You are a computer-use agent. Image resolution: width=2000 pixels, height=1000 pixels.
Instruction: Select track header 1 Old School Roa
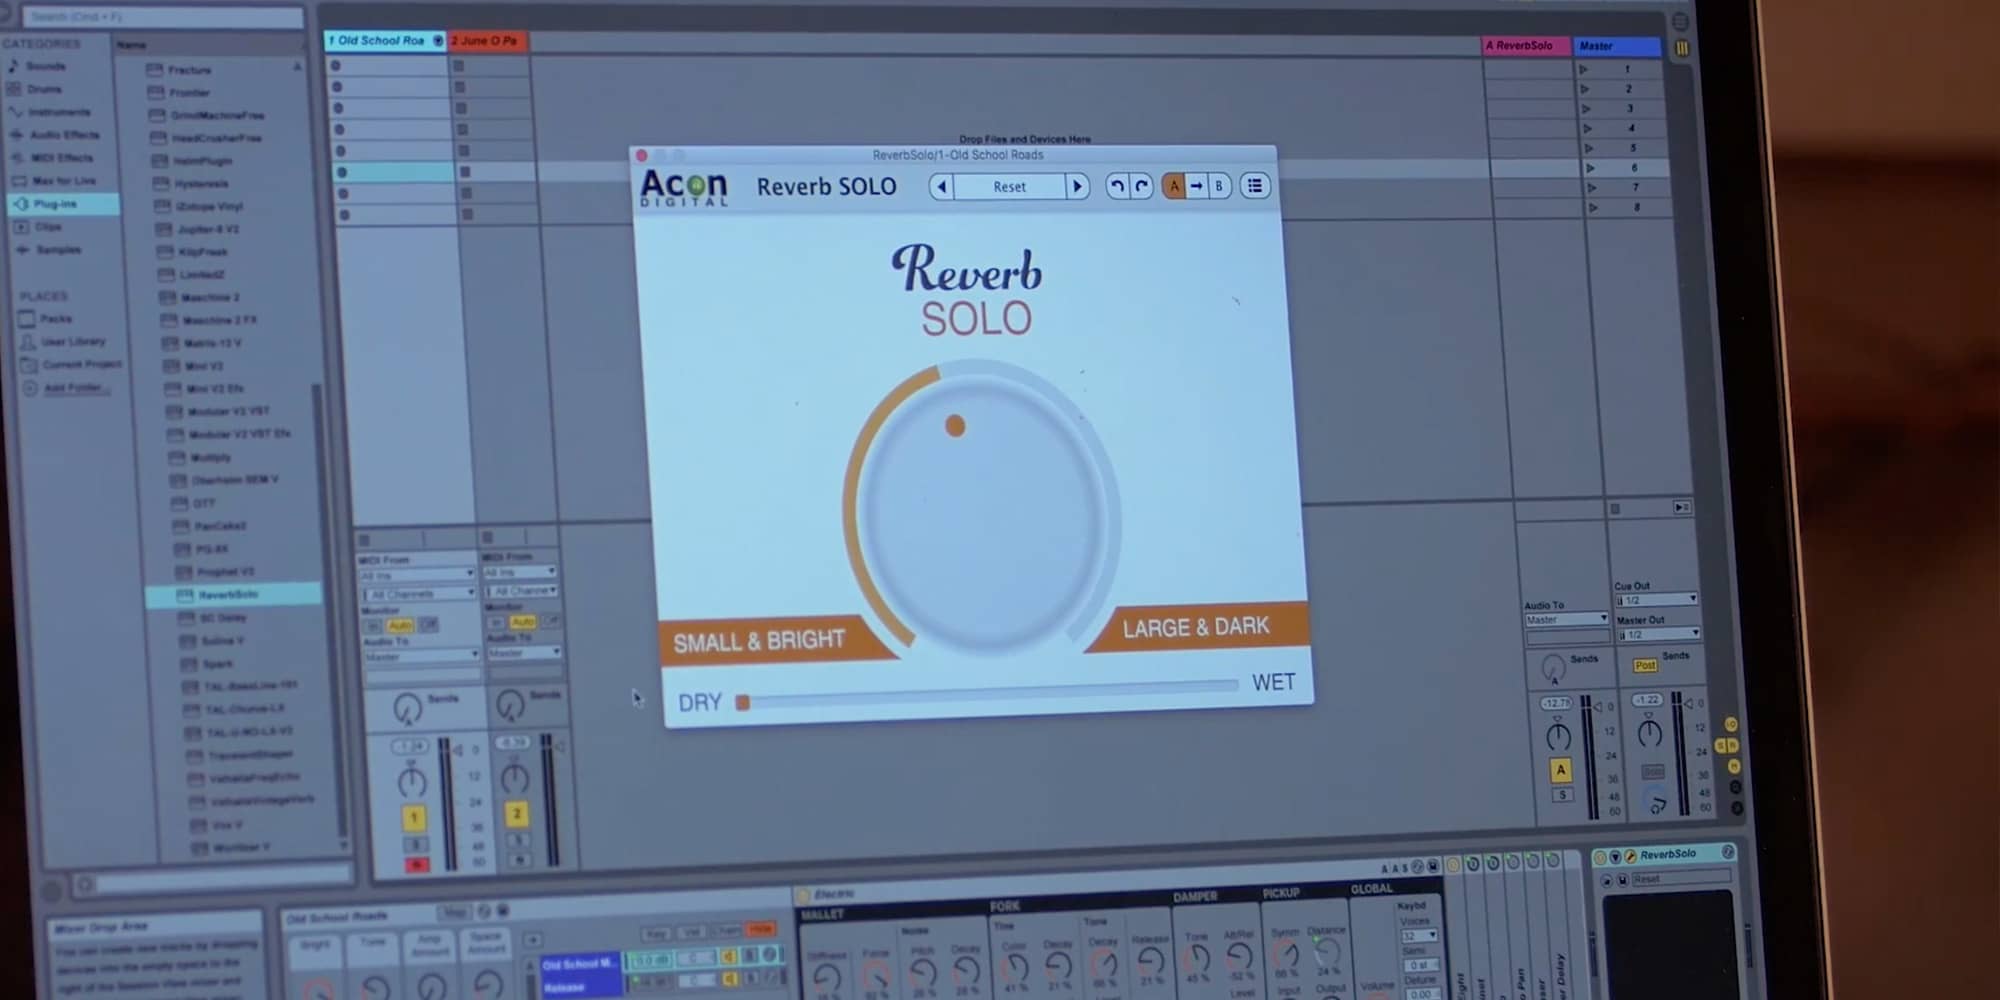pos(385,41)
